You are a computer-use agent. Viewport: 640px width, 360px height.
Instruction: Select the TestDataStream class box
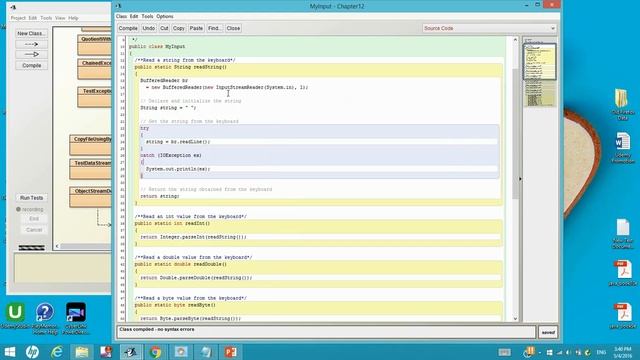(x=90, y=169)
